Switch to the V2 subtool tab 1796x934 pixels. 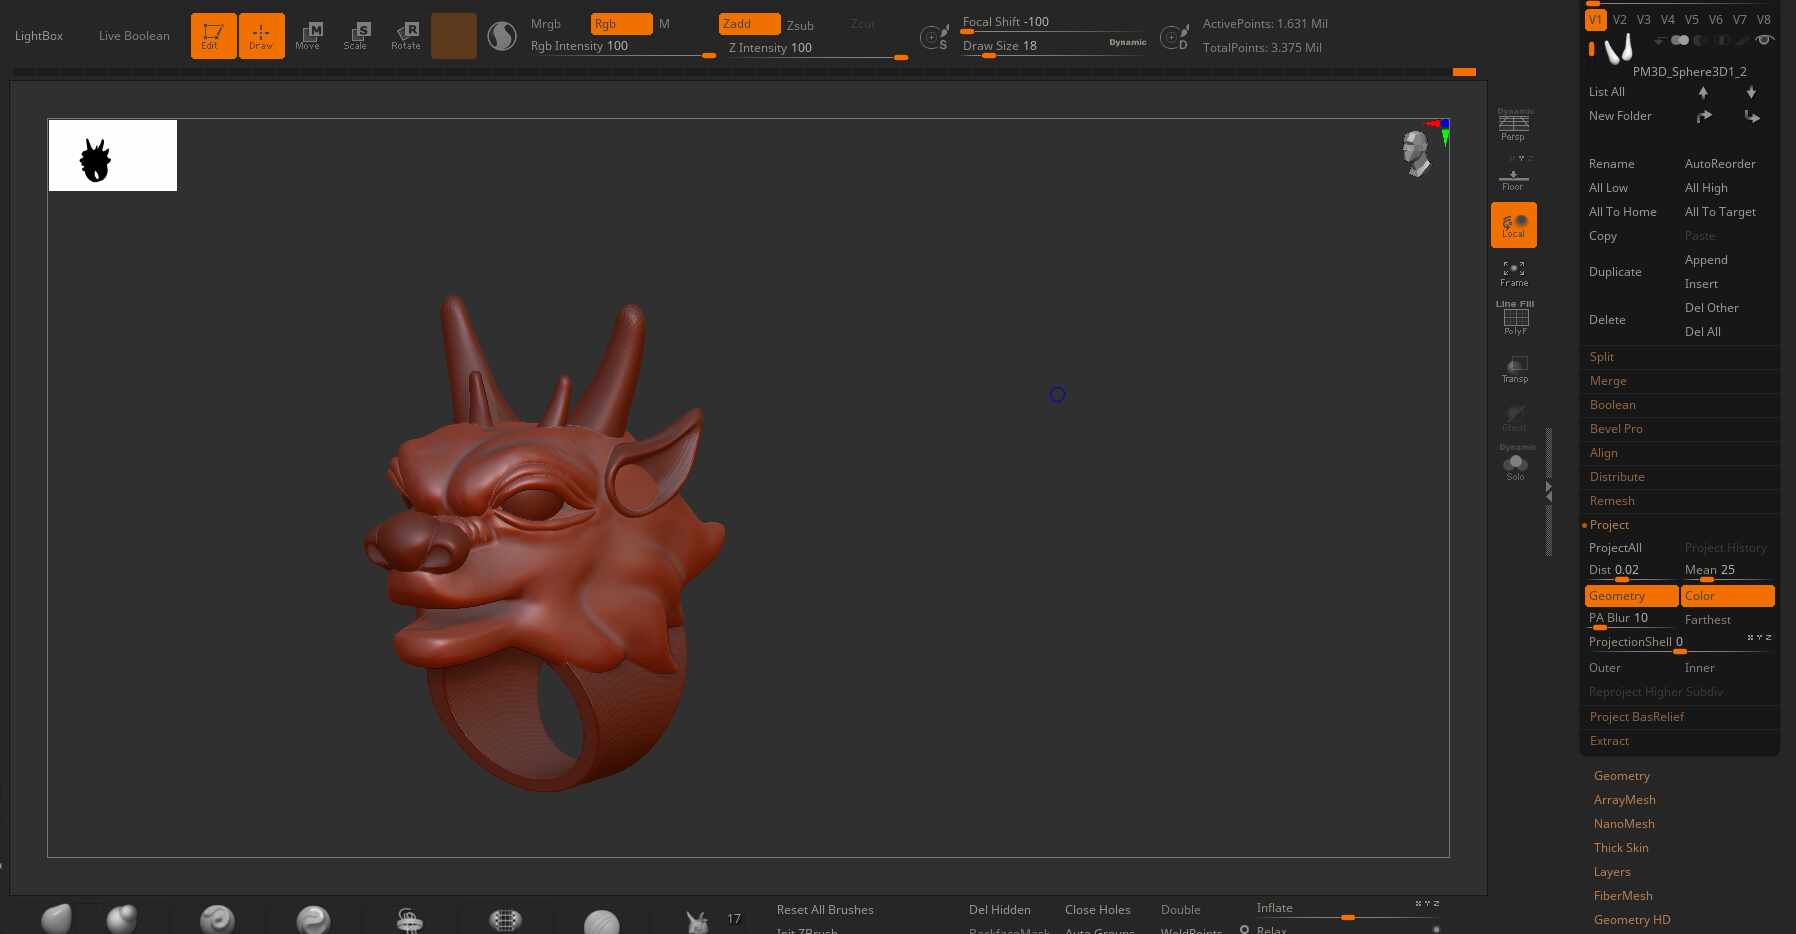coord(1619,19)
